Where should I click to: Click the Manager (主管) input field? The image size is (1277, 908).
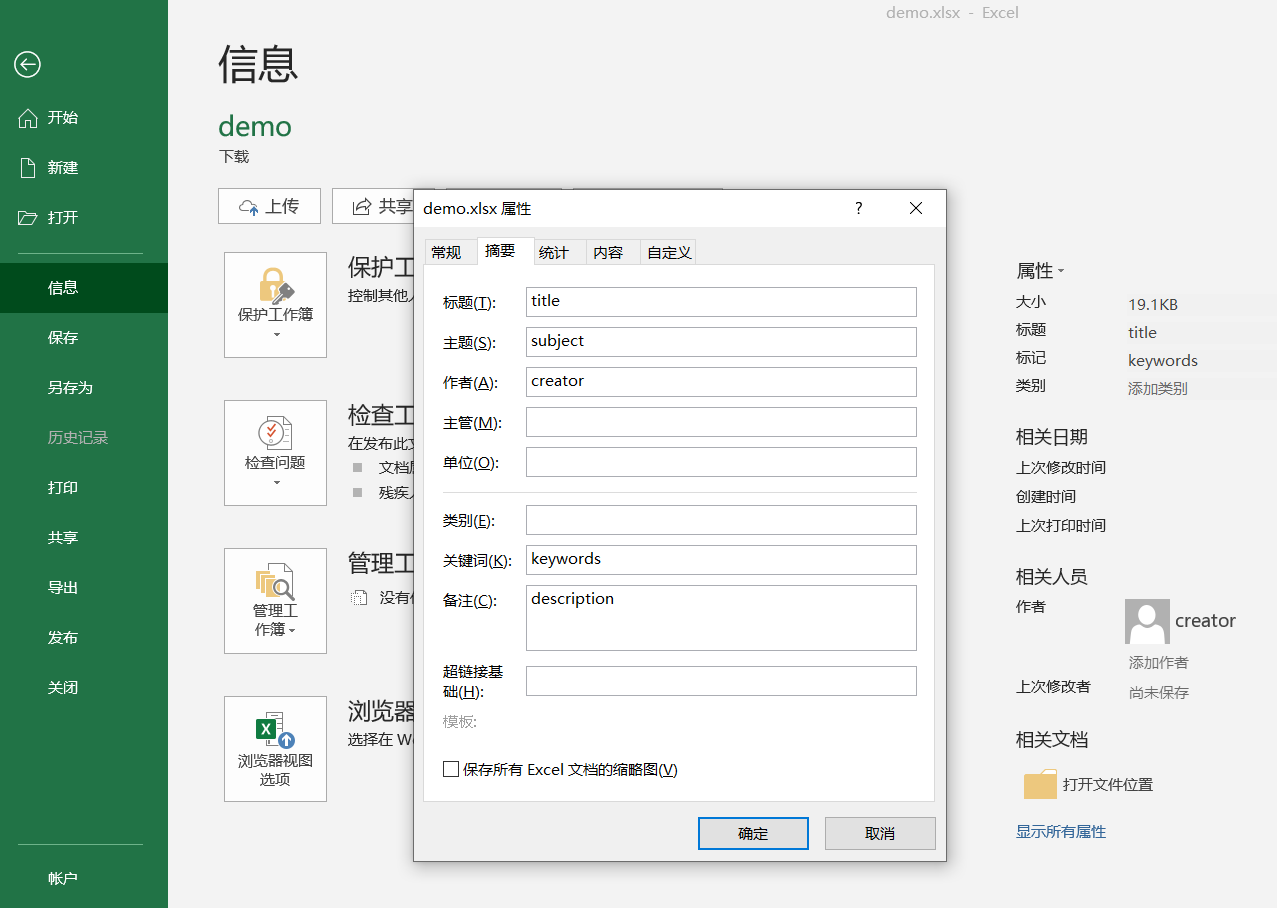point(721,422)
